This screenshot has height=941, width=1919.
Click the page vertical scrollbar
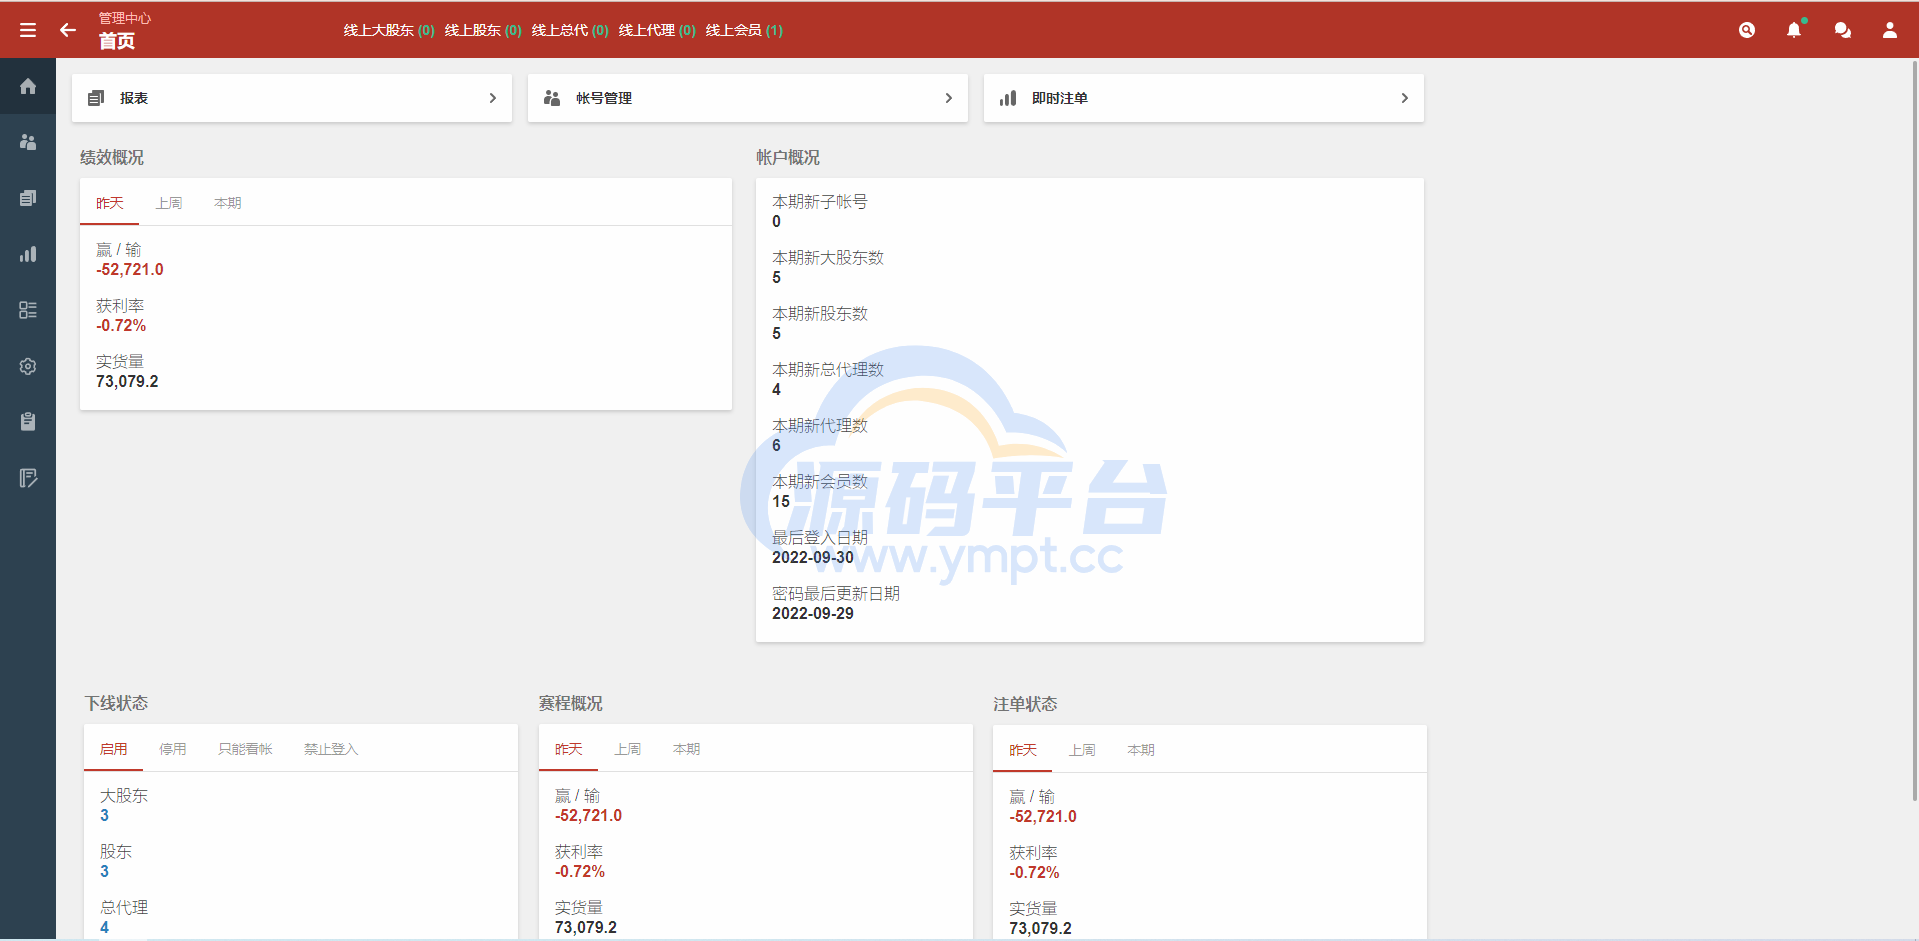point(1914,430)
